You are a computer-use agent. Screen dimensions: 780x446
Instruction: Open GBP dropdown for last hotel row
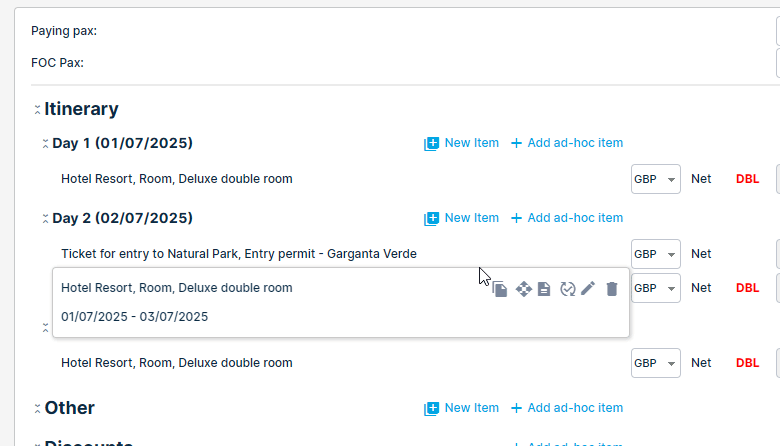[x=656, y=363]
